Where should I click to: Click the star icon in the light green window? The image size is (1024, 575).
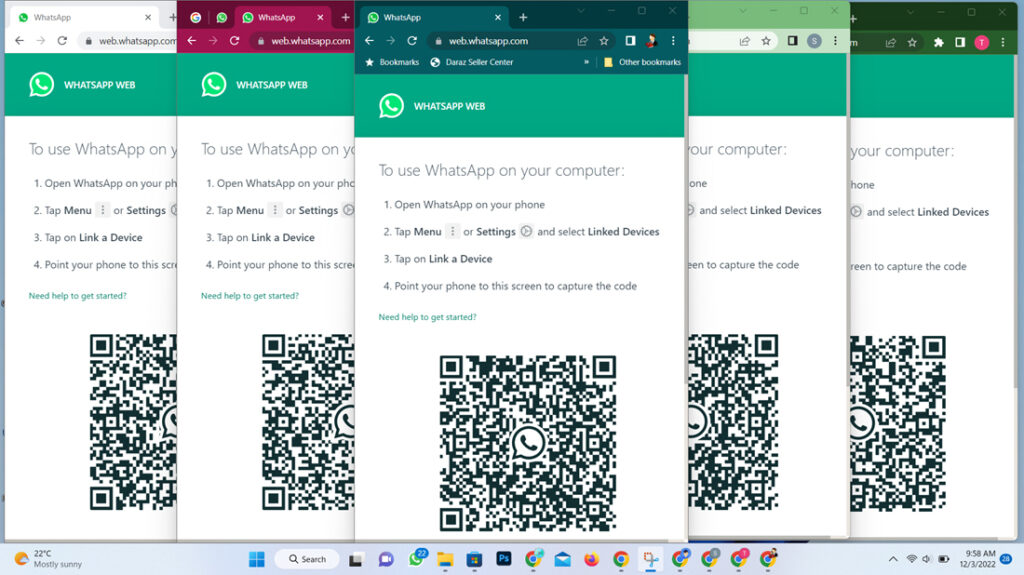766,41
